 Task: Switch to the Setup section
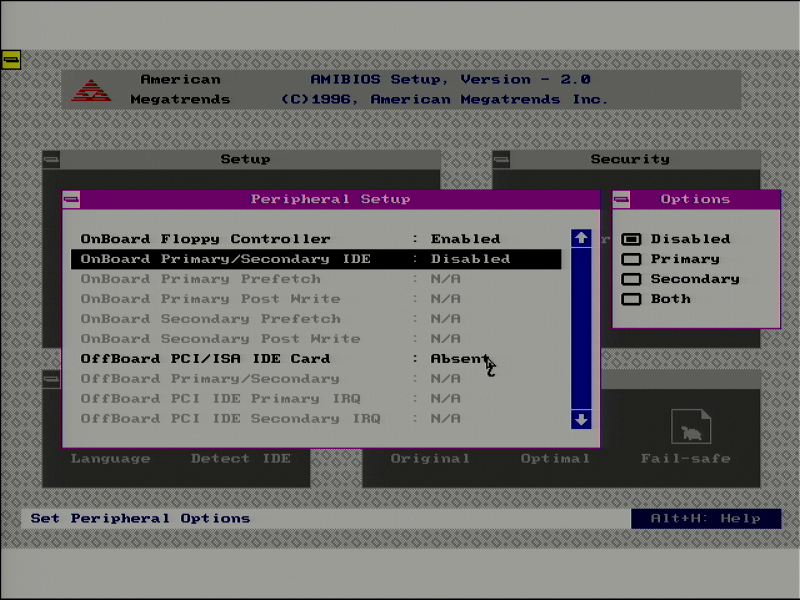pos(246,159)
